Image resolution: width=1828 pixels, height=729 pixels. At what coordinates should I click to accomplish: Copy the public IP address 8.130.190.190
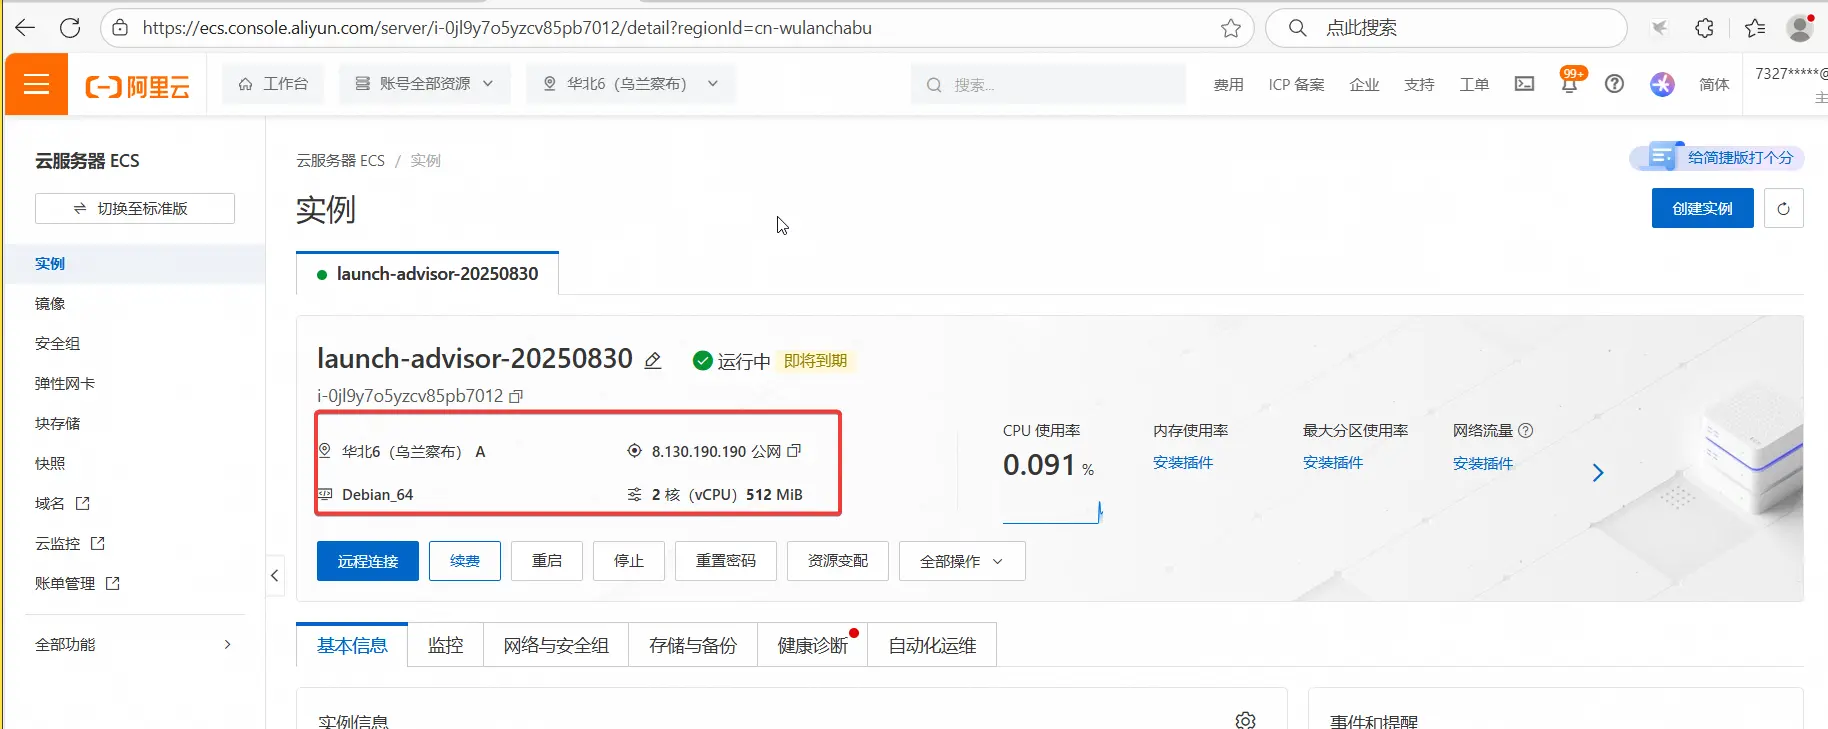[x=794, y=451]
